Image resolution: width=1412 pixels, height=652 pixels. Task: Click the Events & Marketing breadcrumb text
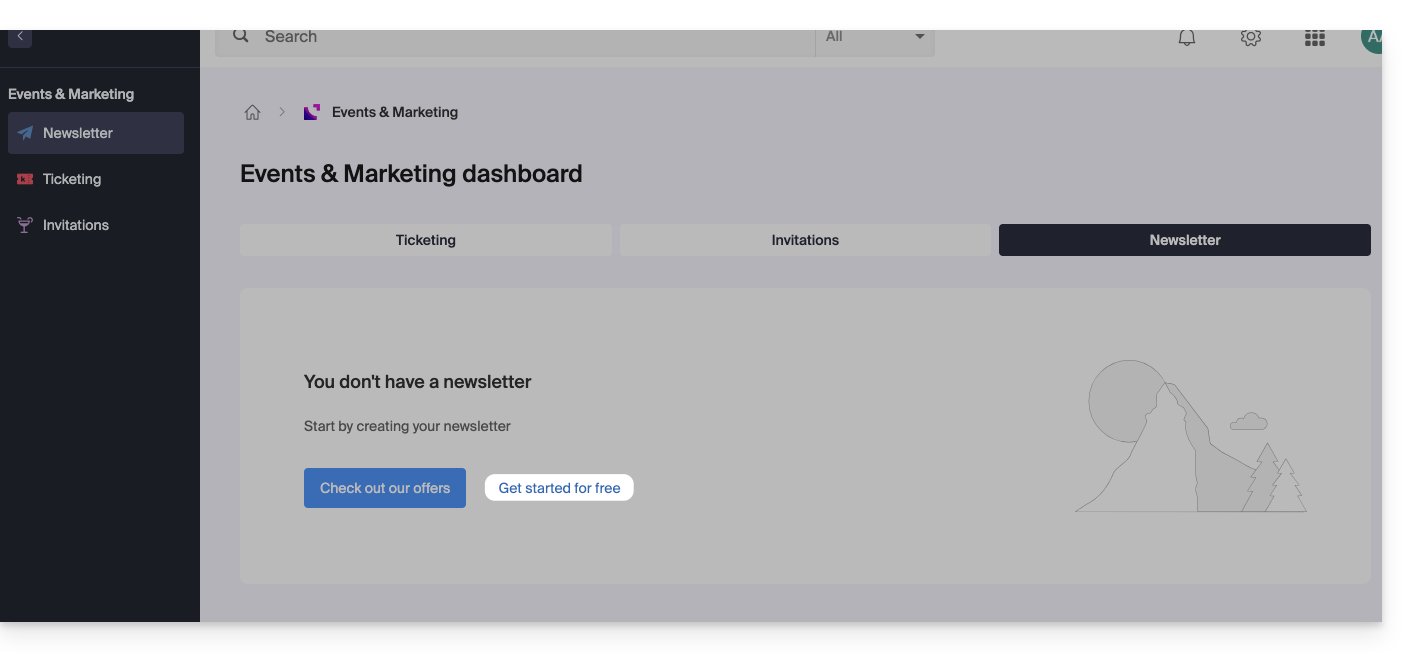395,112
